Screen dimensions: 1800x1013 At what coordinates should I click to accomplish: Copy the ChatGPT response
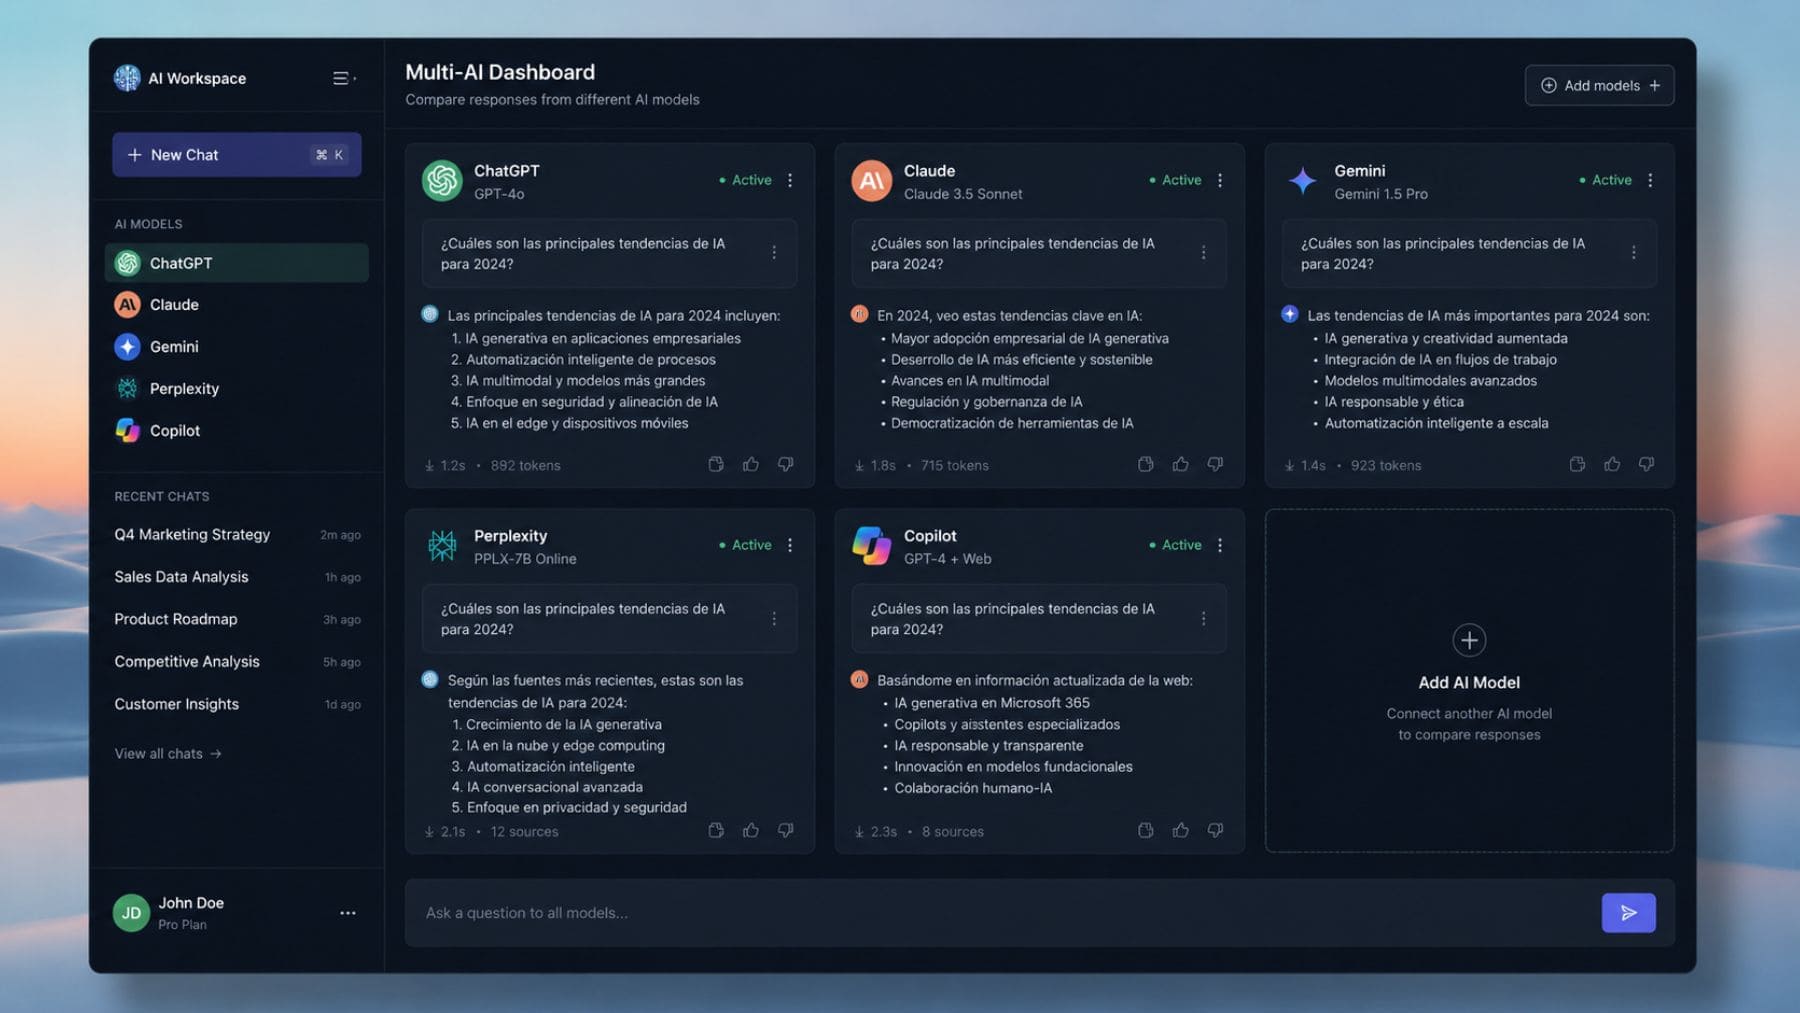716,464
